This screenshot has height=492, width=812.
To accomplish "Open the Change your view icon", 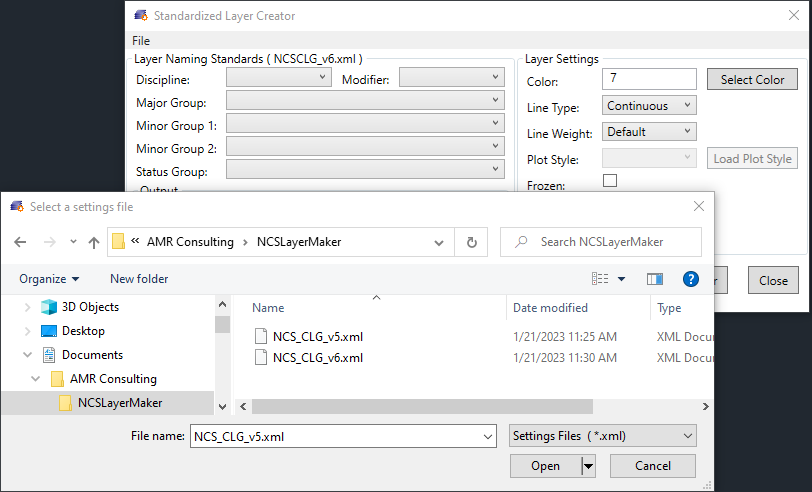I will [602, 279].
